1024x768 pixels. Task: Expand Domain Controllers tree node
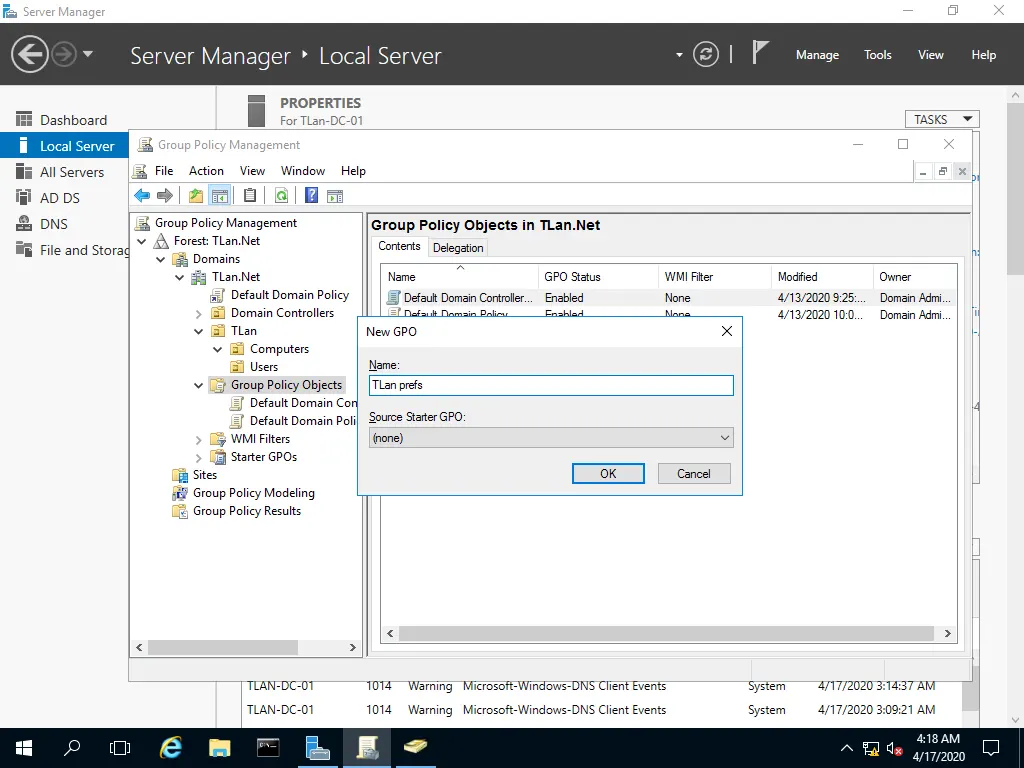click(199, 313)
